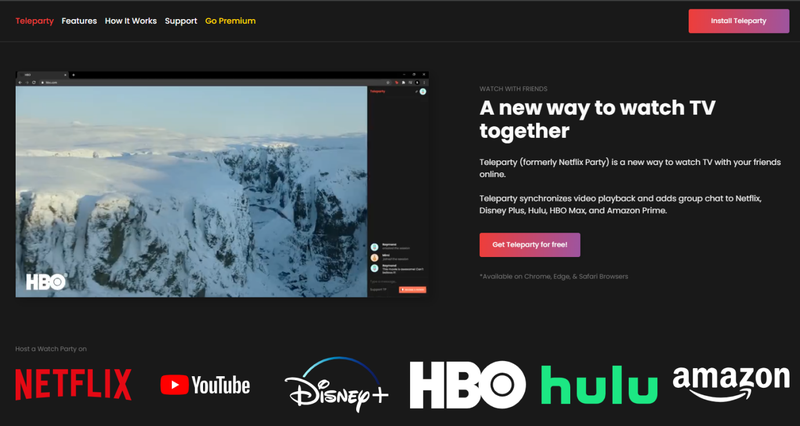Open the Go Premium link

[230, 20]
